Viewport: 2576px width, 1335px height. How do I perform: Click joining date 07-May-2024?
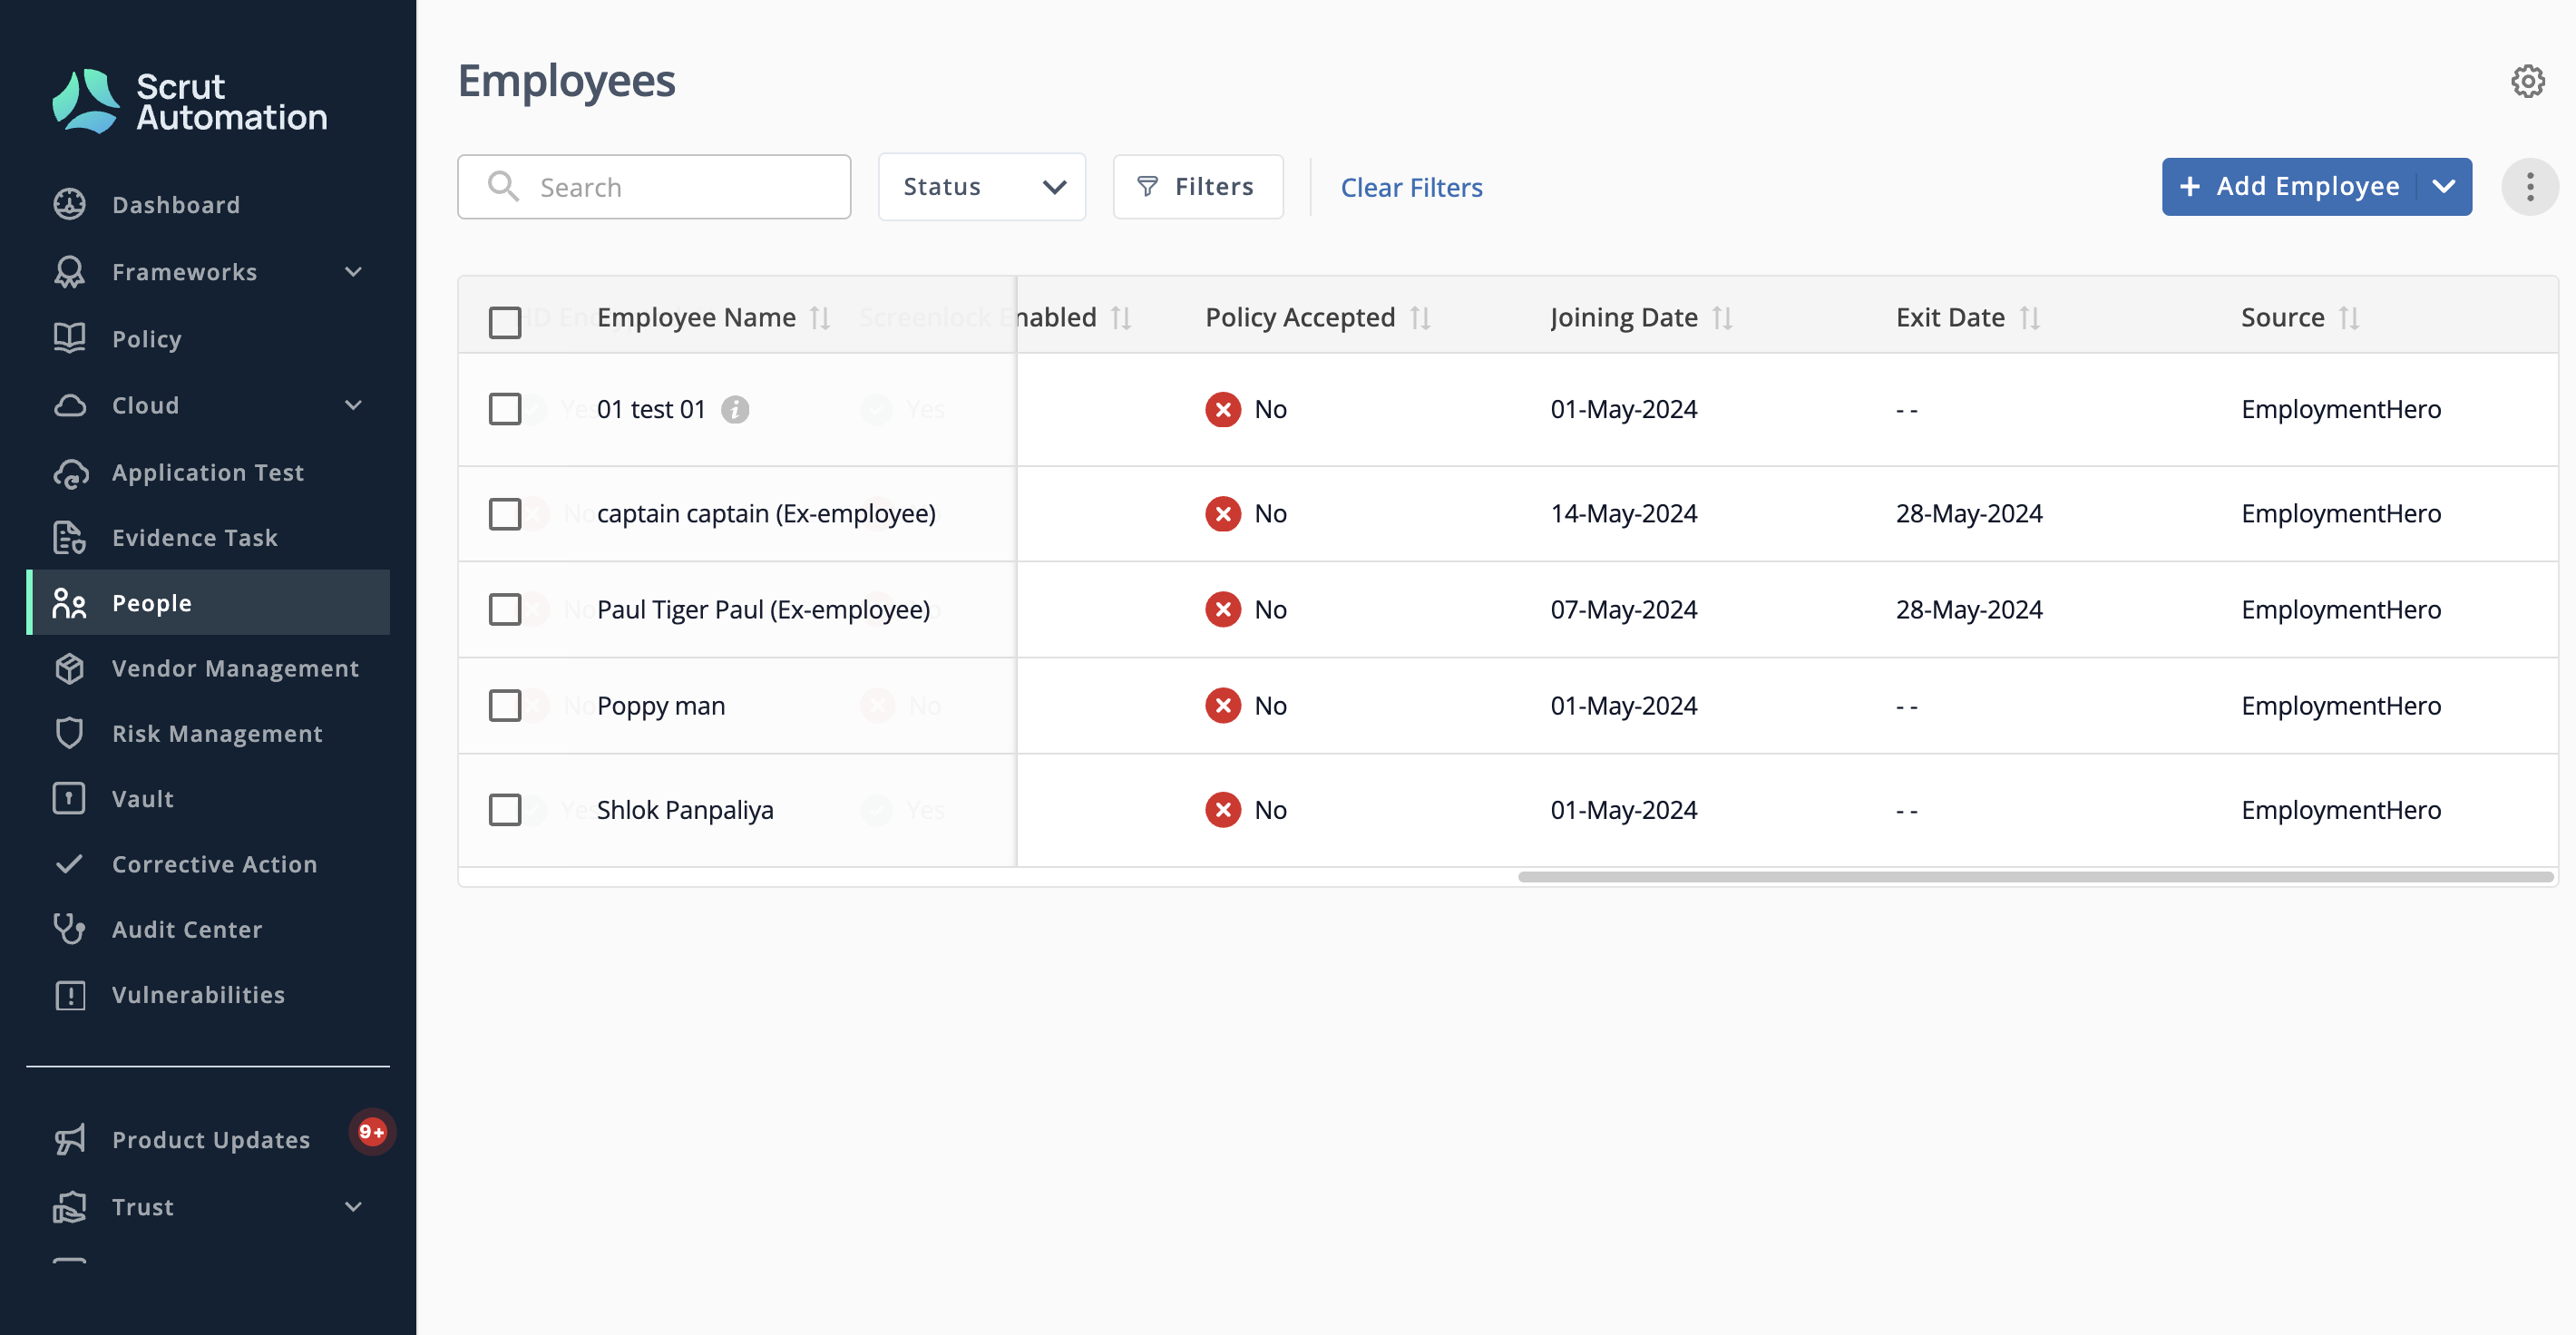tap(1624, 609)
